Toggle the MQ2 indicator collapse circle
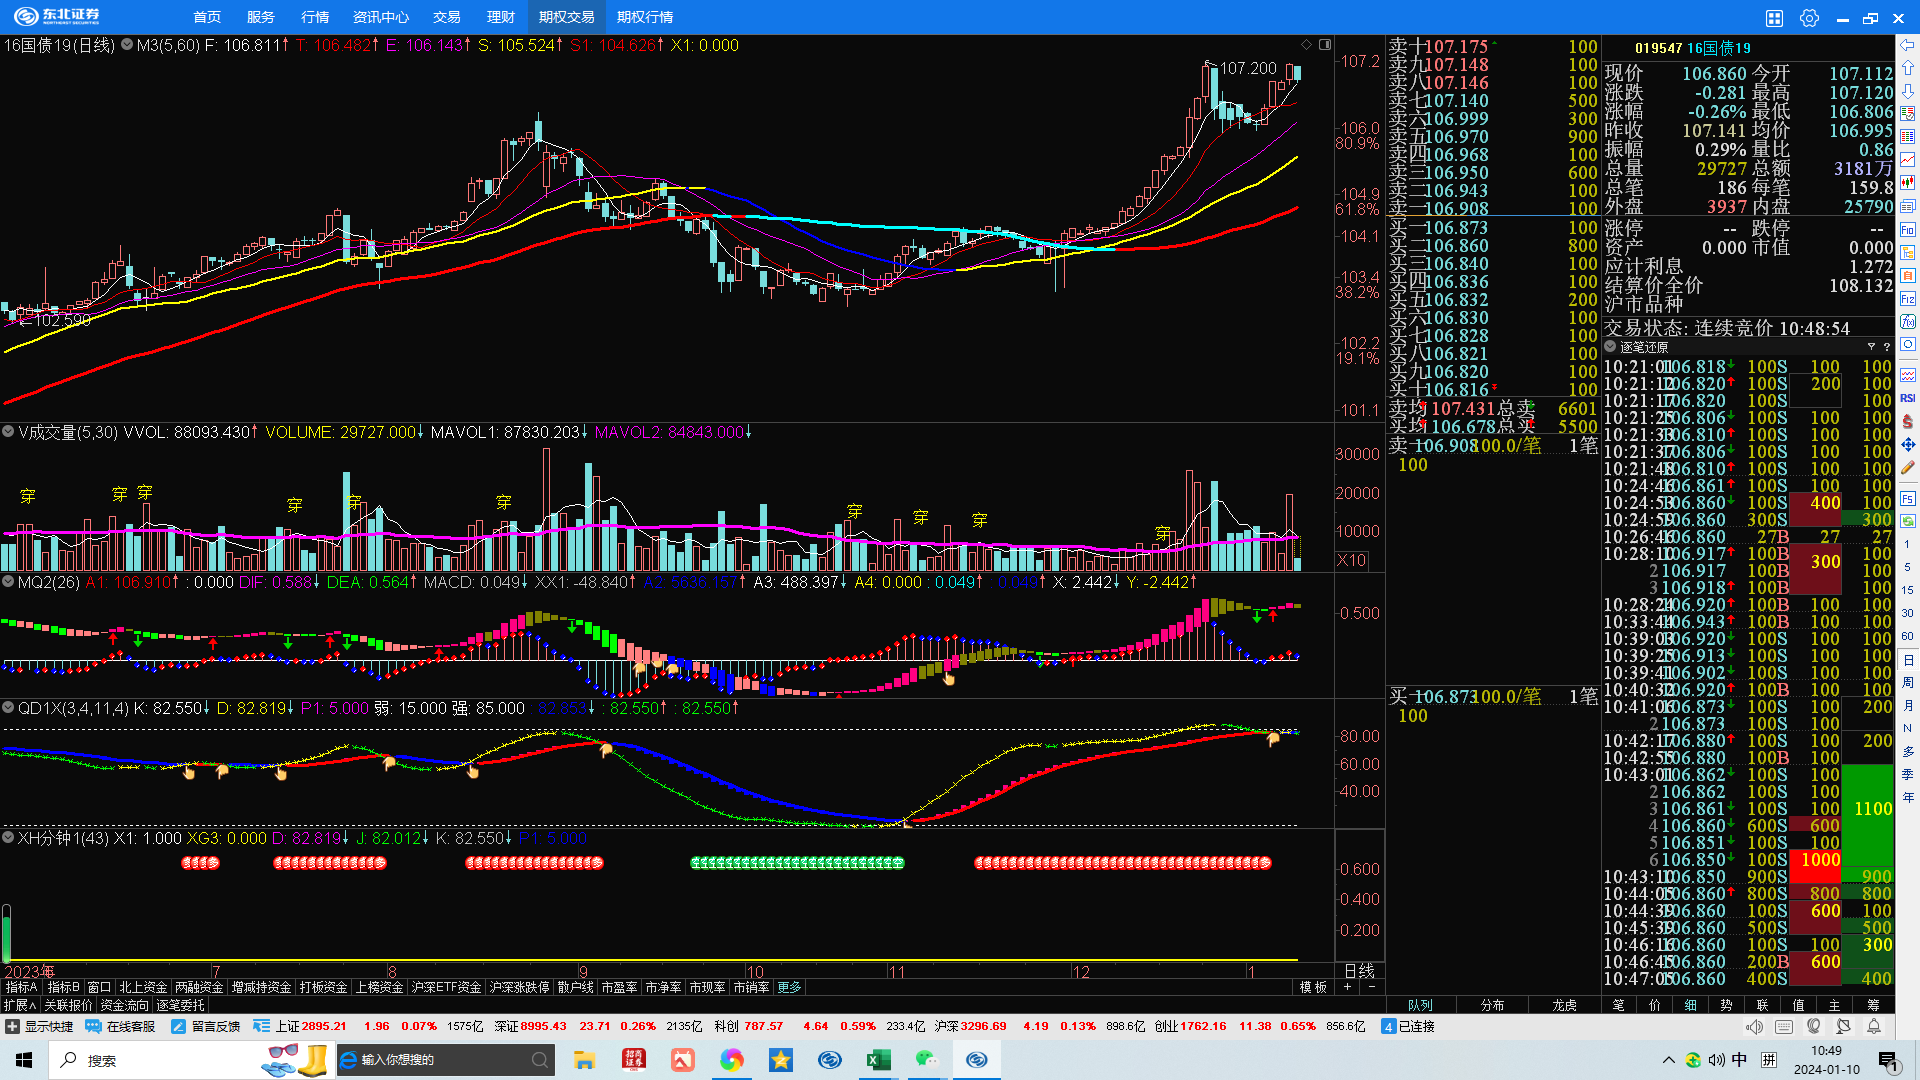 click(x=8, y=581)
